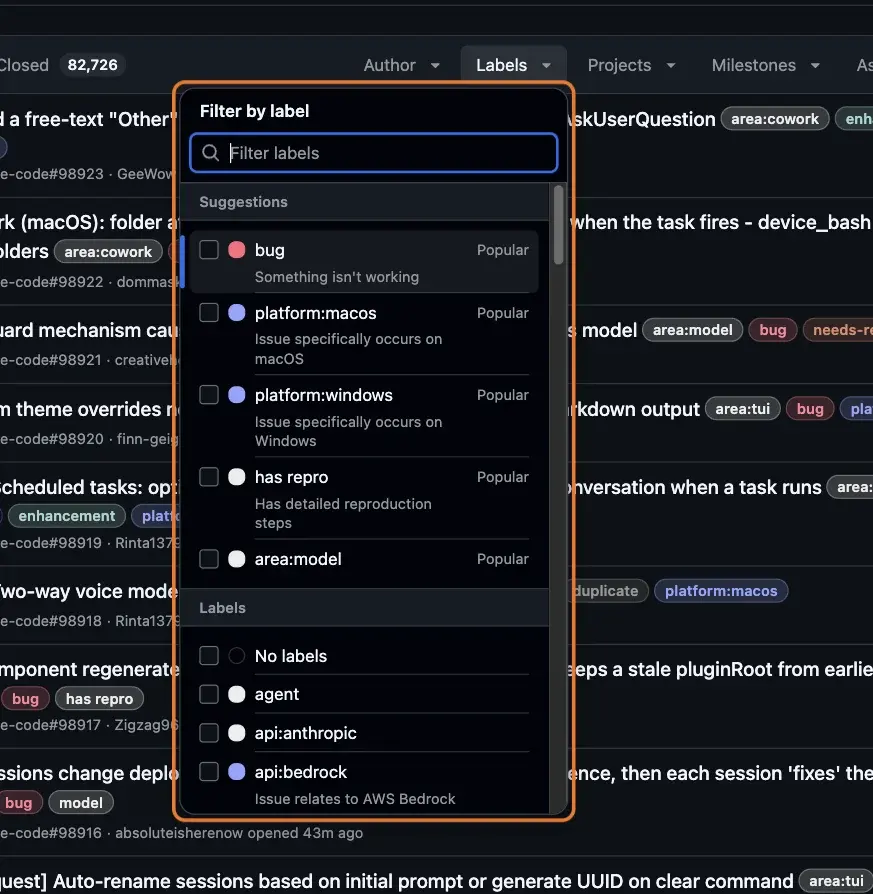Click the has repro tag on regenerate issue

coord(99,698)
